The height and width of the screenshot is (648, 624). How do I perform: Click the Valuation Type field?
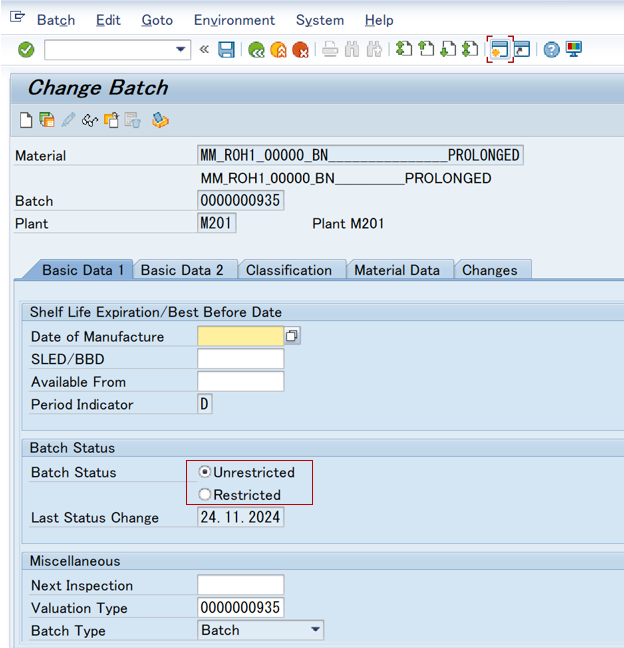point(241,608)
